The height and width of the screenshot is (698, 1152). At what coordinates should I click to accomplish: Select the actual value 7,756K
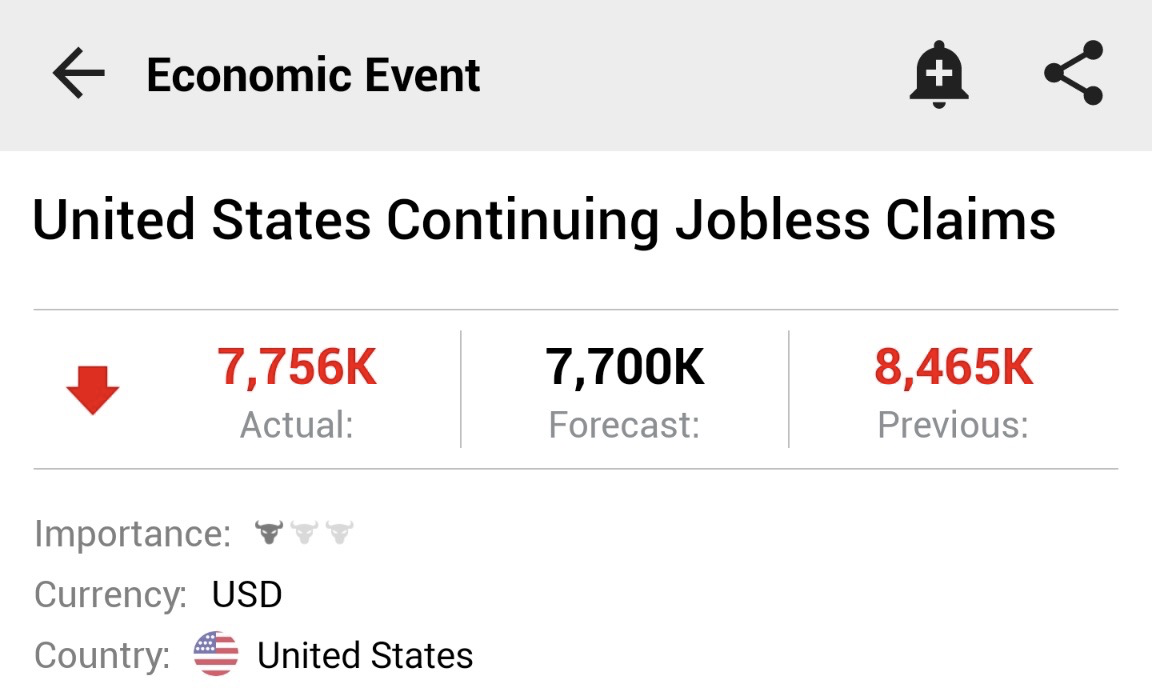coord(297,367)
